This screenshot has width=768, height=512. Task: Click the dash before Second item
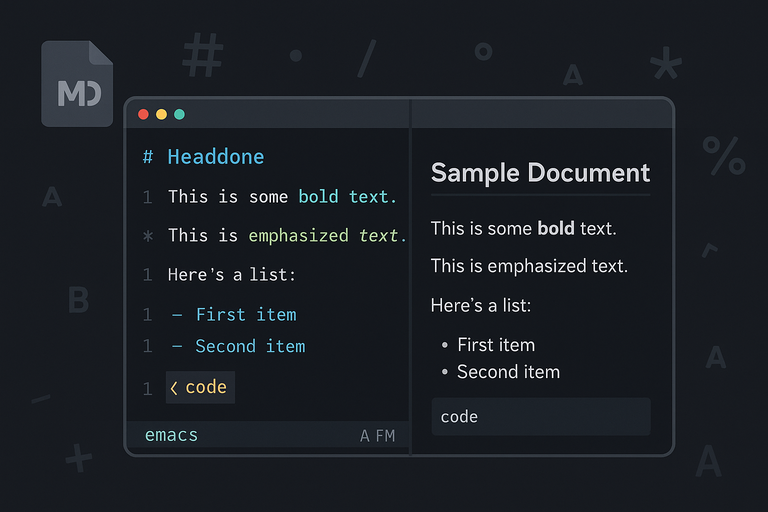[x=177, y=346]
